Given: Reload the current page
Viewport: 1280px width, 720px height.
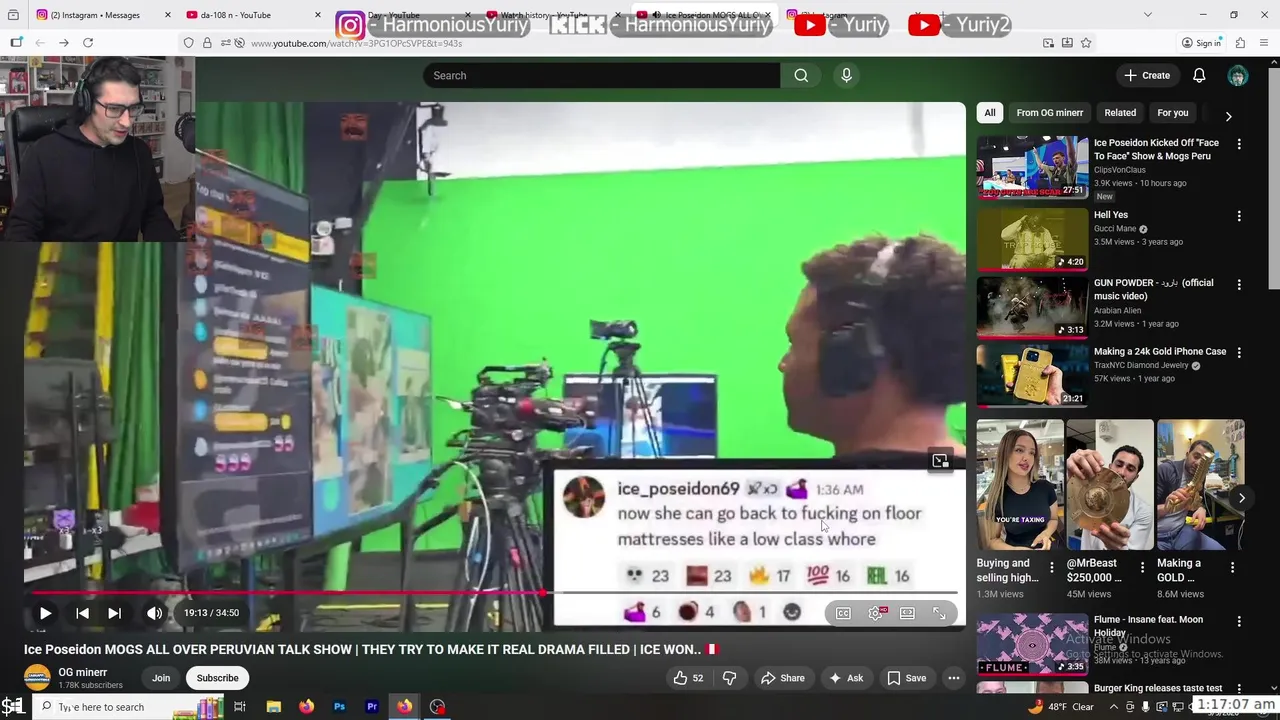Looking at the screenshot, I should click(88, 43).
